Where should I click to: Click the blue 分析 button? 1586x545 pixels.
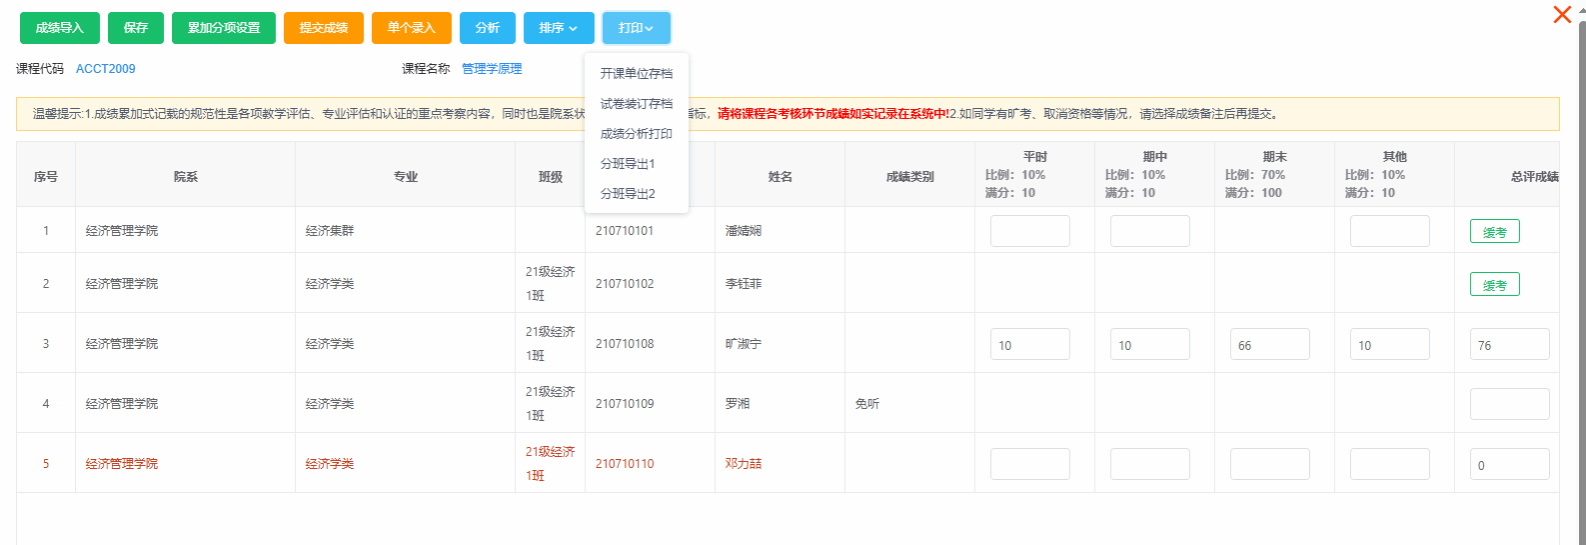(488, 28)
